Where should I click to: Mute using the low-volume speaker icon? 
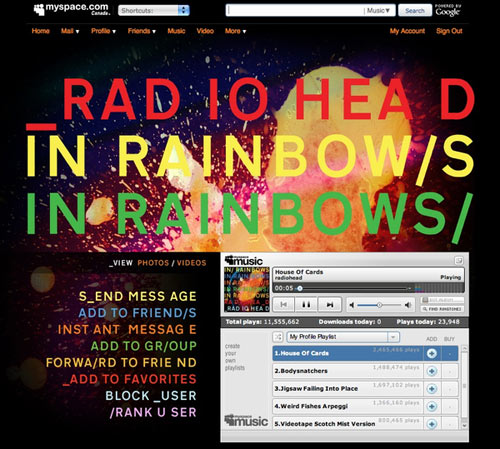click(352, 305)
